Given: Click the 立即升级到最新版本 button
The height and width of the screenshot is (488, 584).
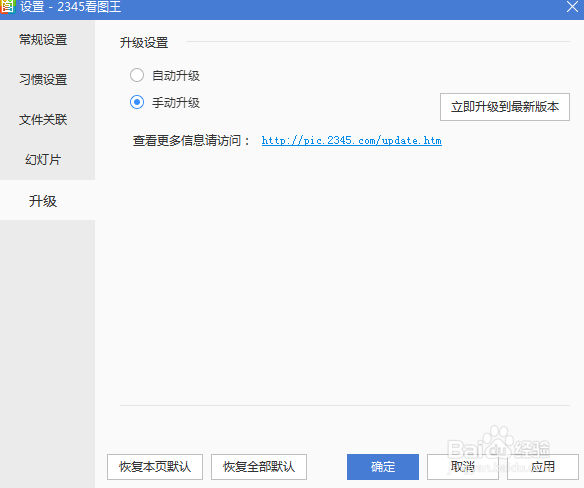Looking at the screenshot, I should (505, 107).
